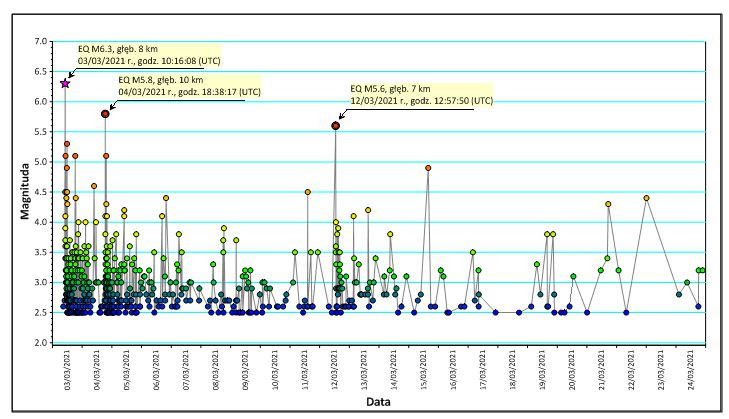This screenshot has width=729, height=419.
Task: Click the 7.0 y-axis label
Action: [41, 41]
